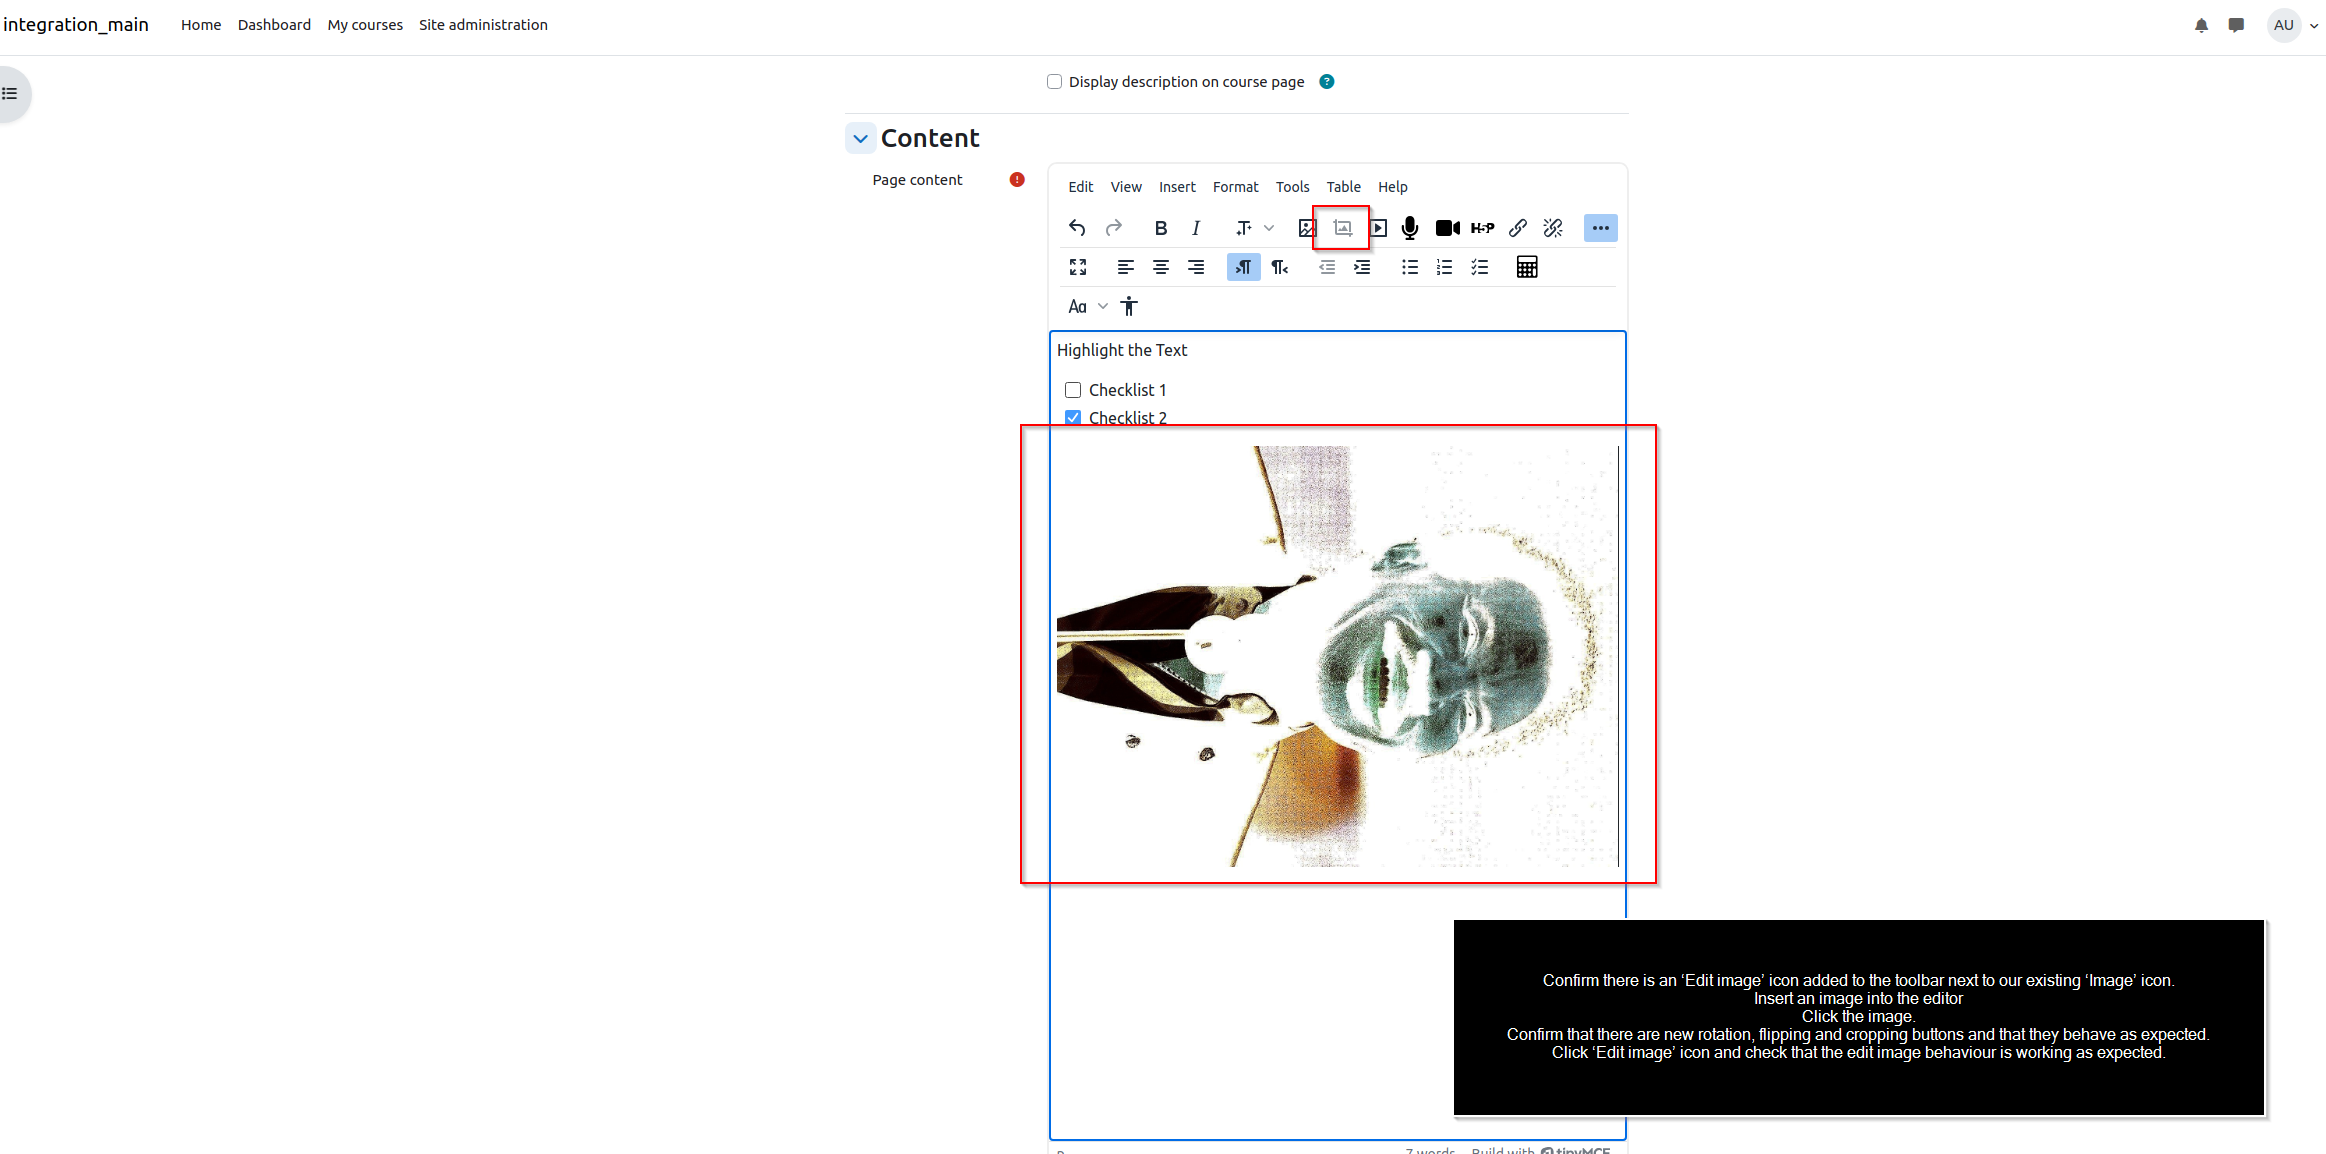Open notifications bell
The width and height of the screenshot is (2326, 1154).
click(2201, 26)
